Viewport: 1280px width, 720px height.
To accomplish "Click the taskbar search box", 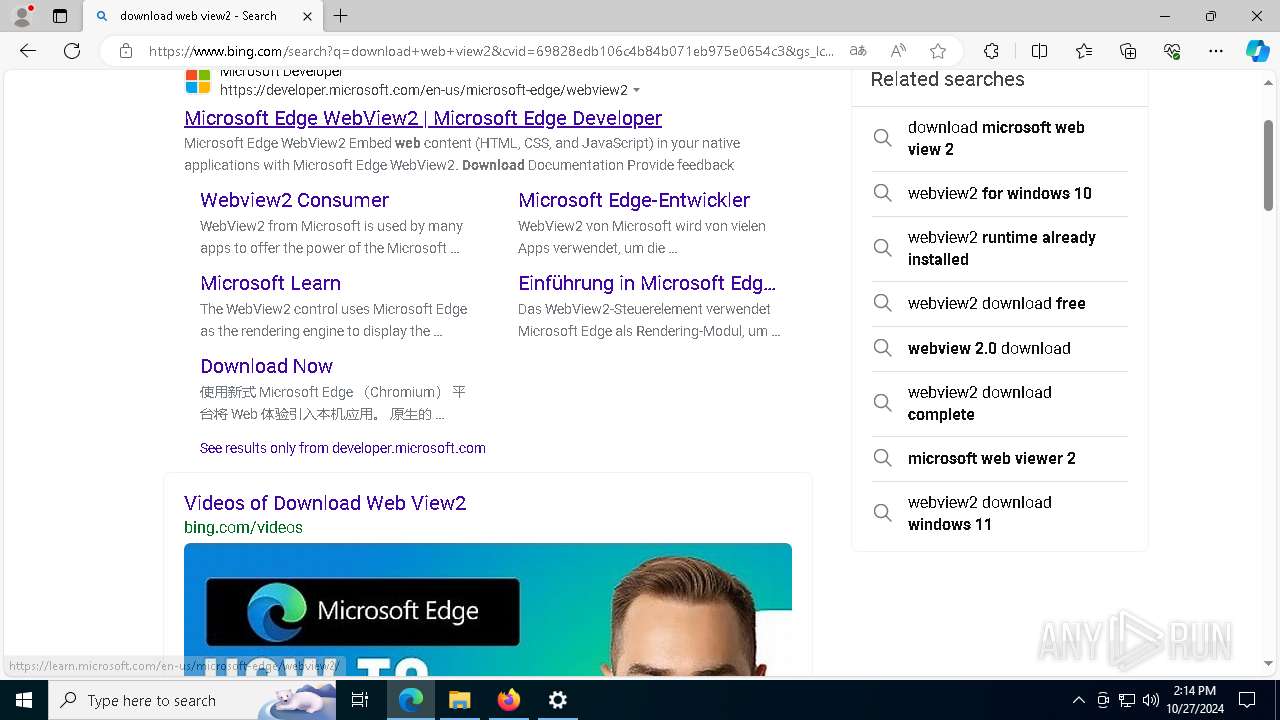I will pos(192,700).
